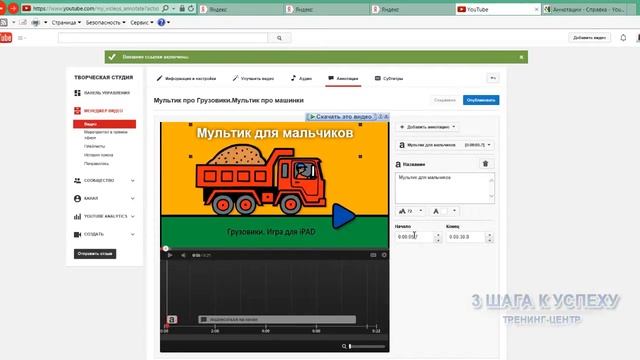Click the annotation text box 'Мультик для мальчиков'

pos(445,188)
